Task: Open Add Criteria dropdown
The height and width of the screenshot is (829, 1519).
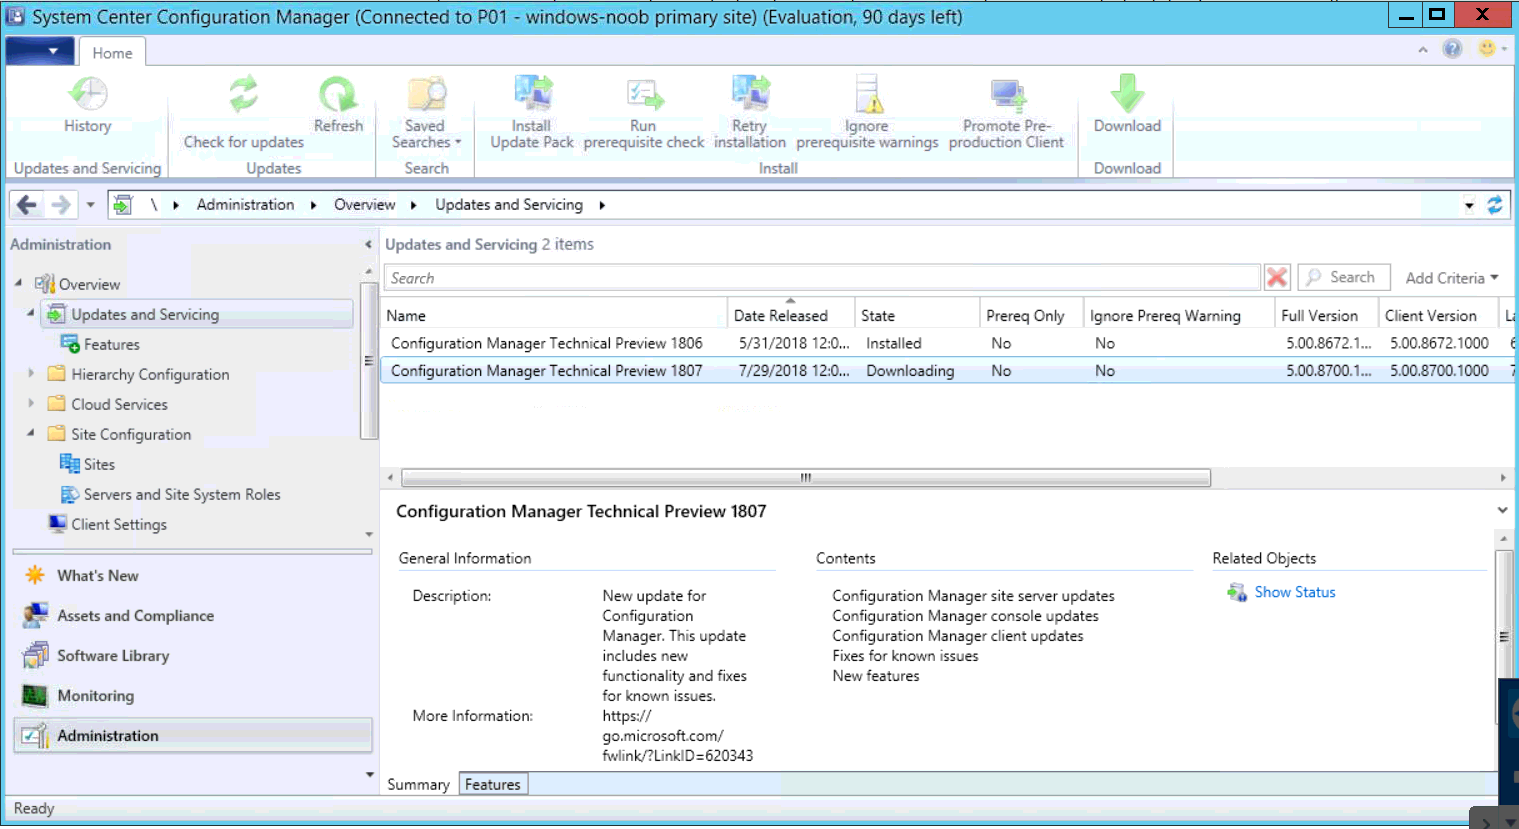Action: (1452, 278)
